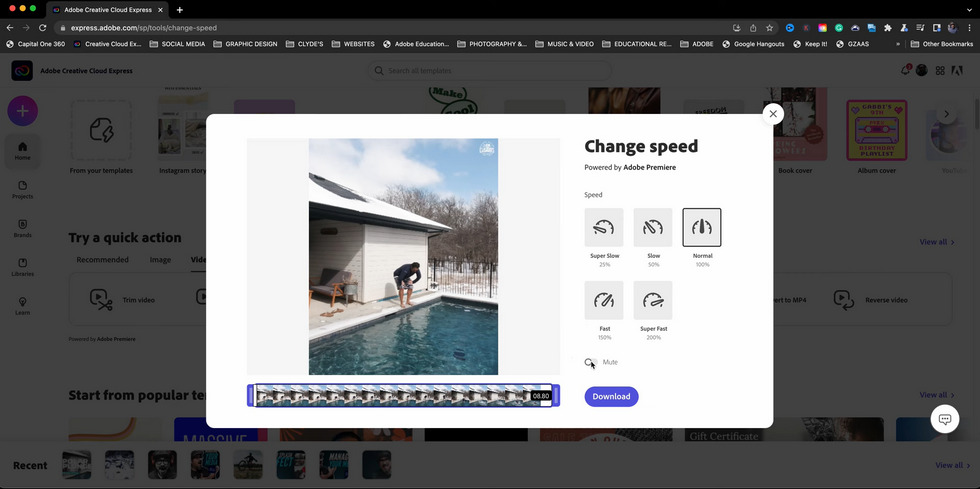The width and height of the screenshot is (980, 489).
Task: Select the Fast 150% speed option
Action: click(604, 300)
